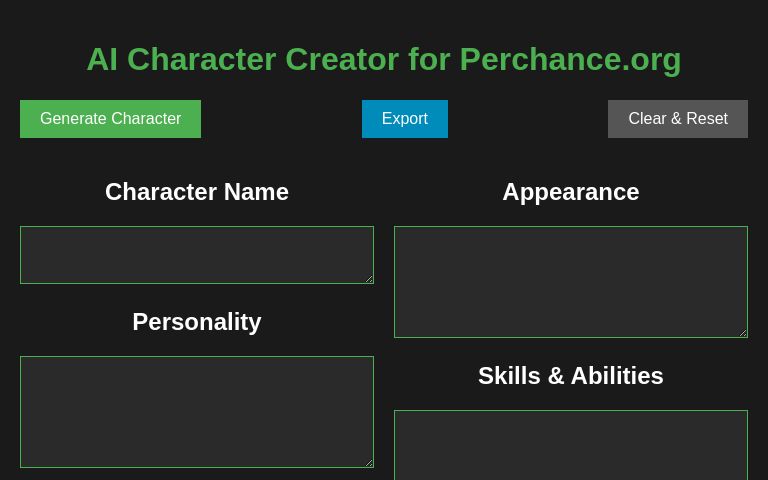Click the Character Name section heading
Image resolution: width=768 pixels, height=480 pixels.
tap(196, 192)
